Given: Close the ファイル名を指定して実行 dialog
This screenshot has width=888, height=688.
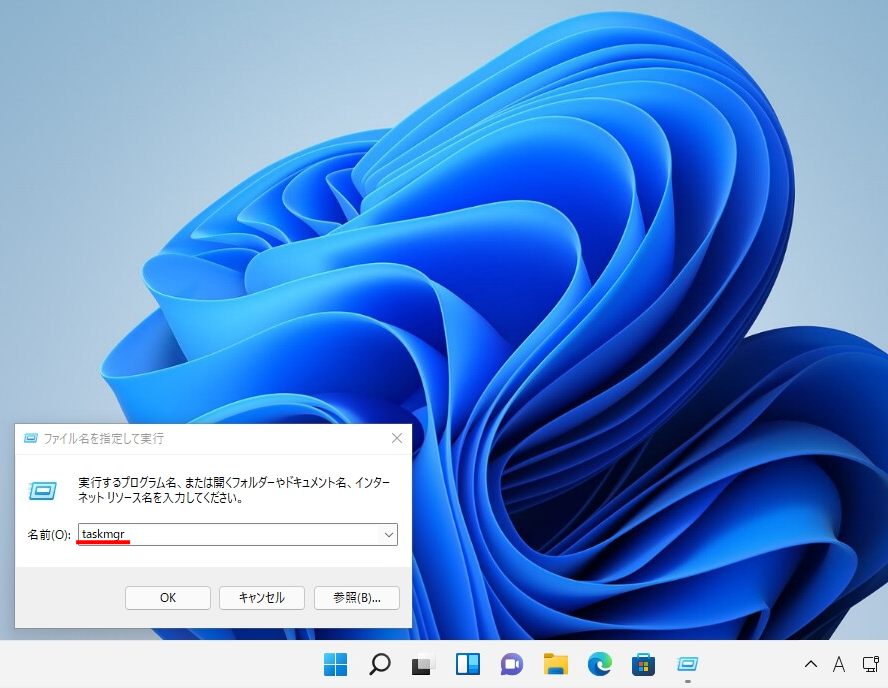Looking at the screenshot, I should pyautogui.click(x=397, y=438).
